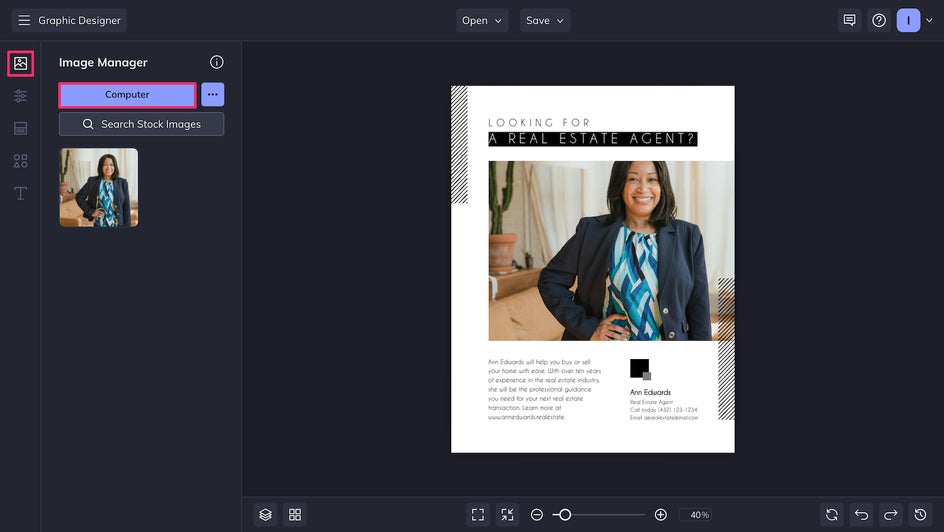The height and width of the screenshot is (532, 944).
Task: Select the 'Call today (432) 123-1234' line
Action: click(663, 410)
